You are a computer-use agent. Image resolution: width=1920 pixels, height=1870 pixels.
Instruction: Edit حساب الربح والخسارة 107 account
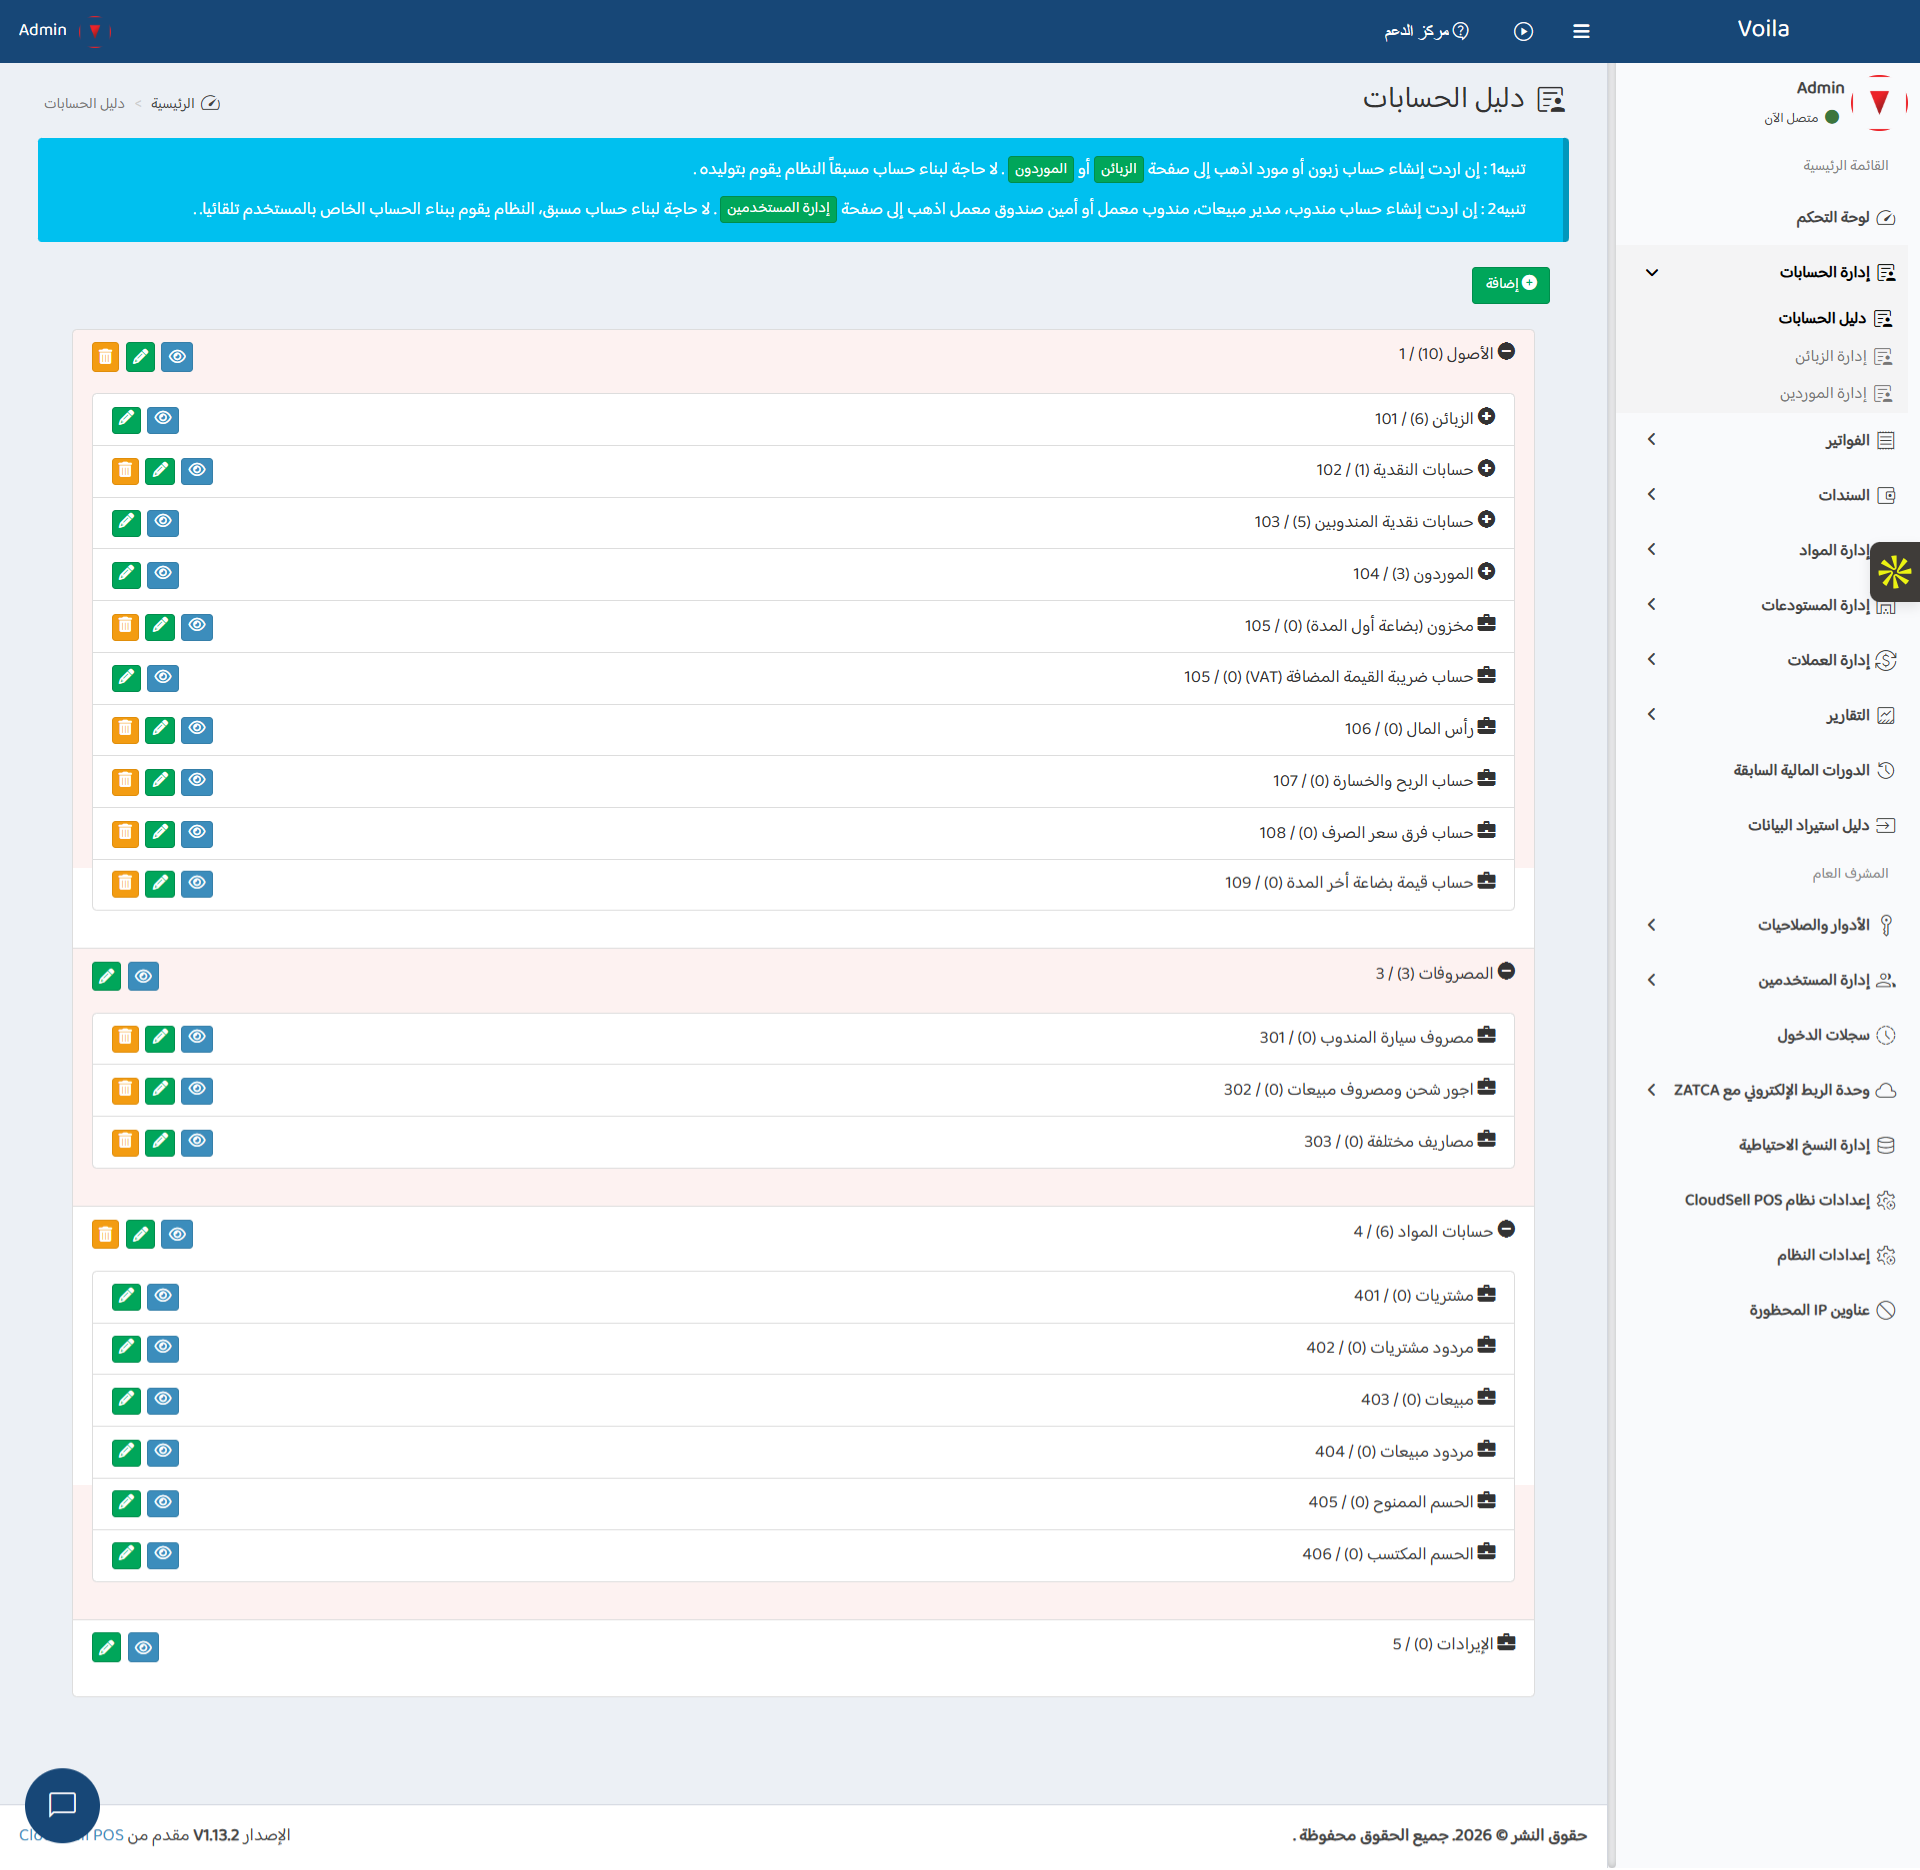160,781
